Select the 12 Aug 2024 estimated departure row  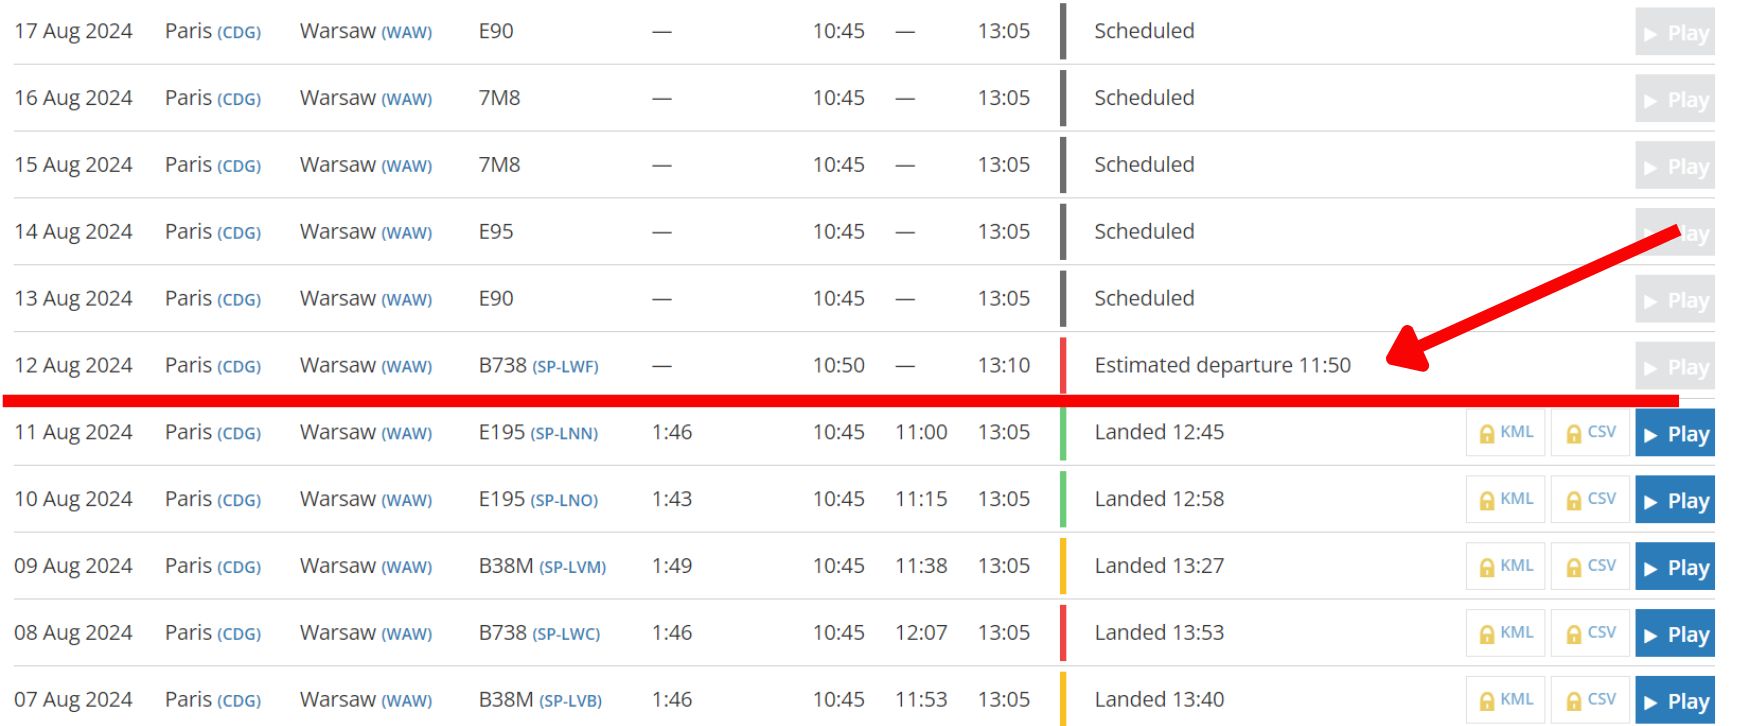click(1222, 366)
